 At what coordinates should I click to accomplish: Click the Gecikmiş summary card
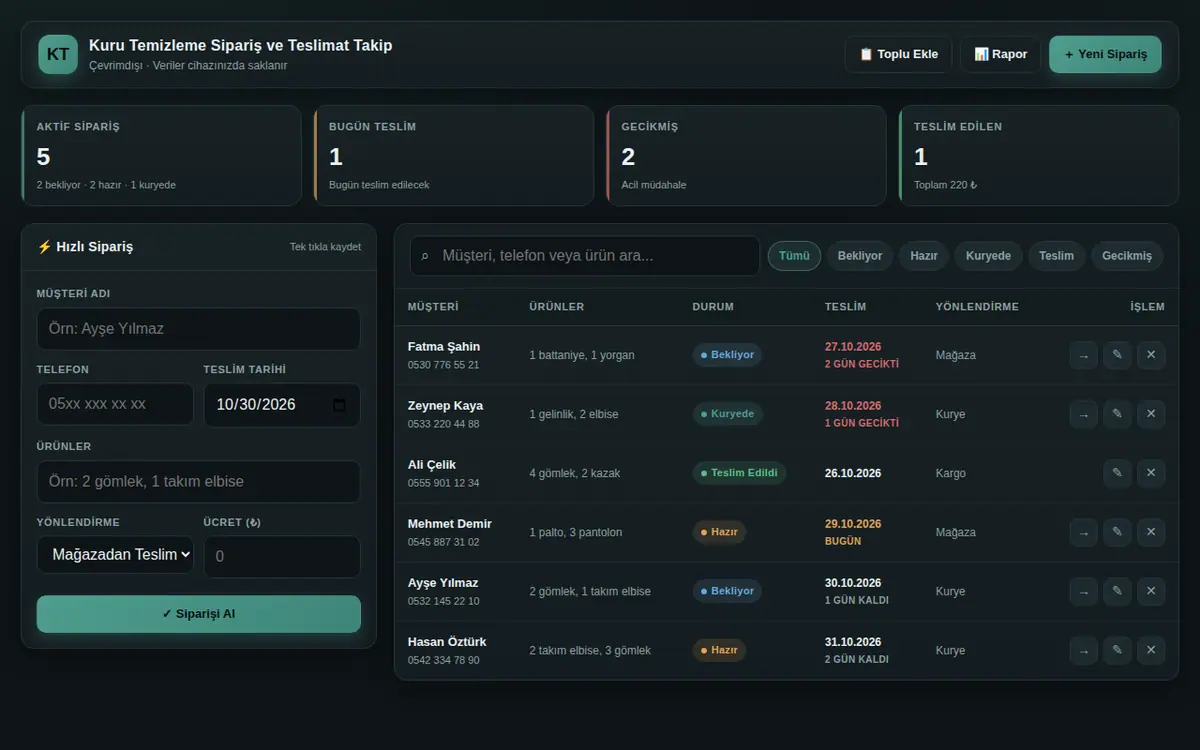[746, 156]
